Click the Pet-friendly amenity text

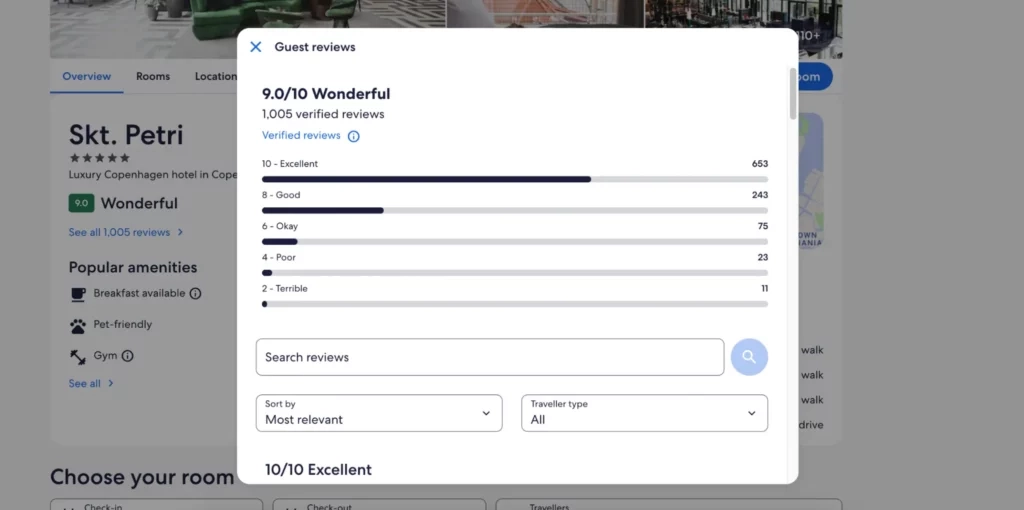tap(123, 325)
